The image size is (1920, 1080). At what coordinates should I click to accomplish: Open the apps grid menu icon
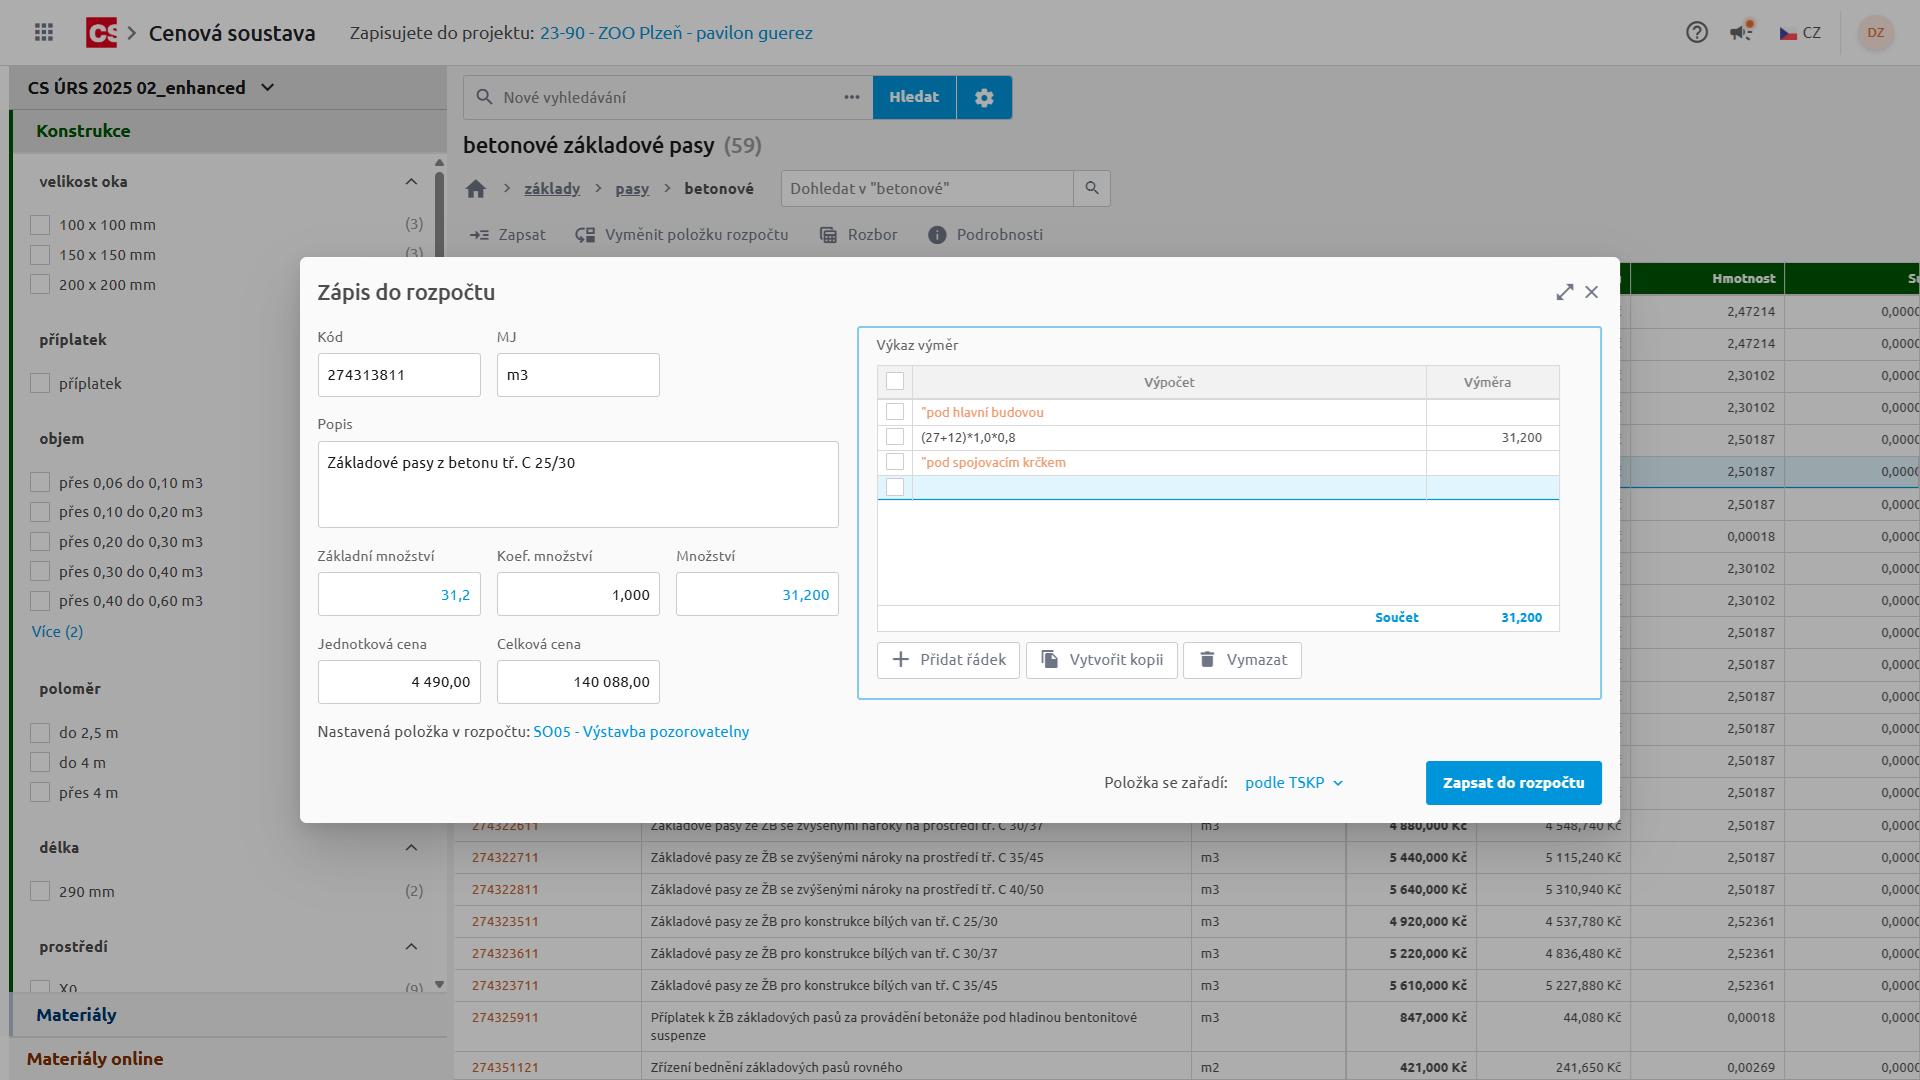(43, 32)
